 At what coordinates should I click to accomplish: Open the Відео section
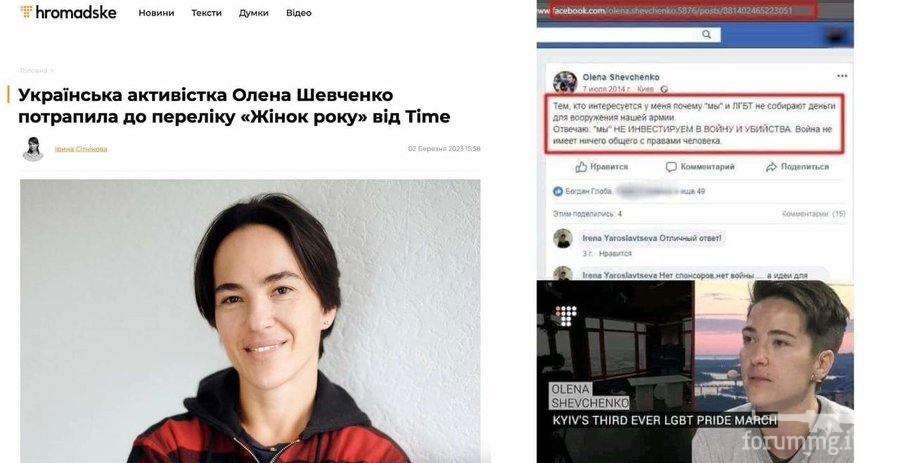[298, 13]
